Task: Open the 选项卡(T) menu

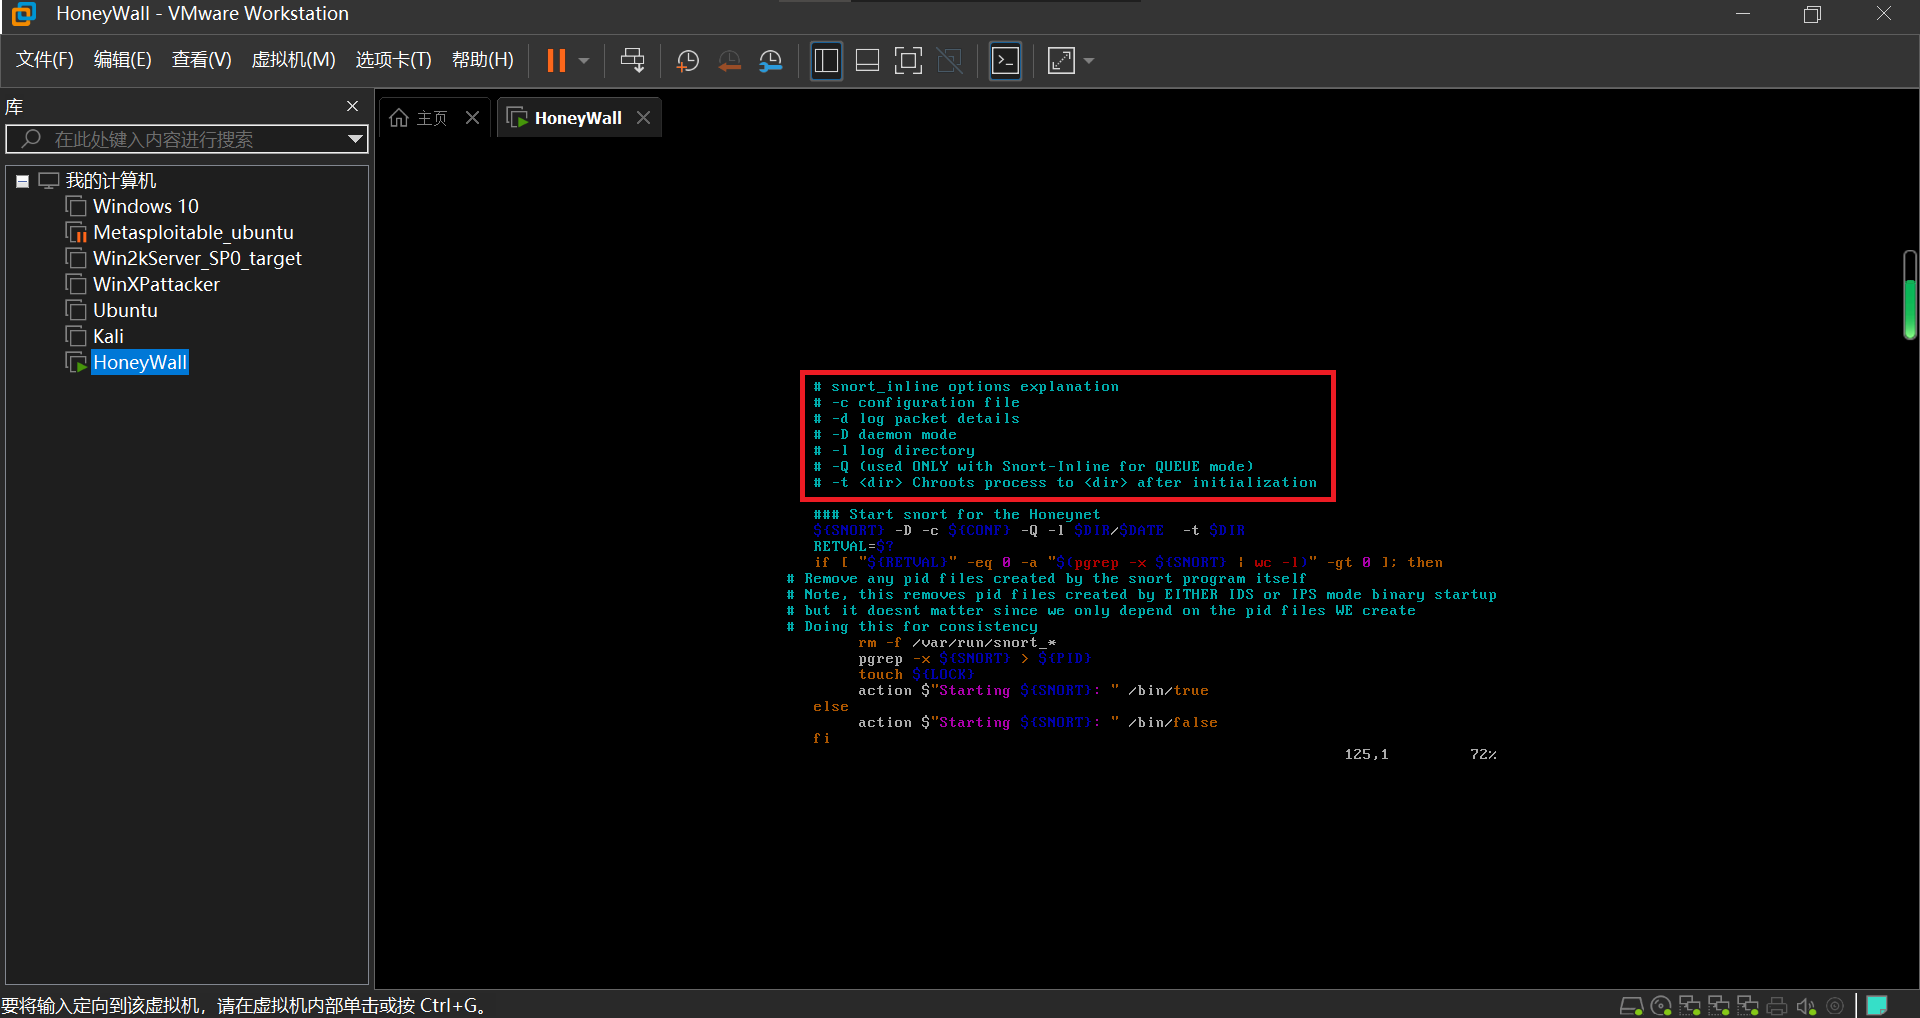Action: pos(394,60)
